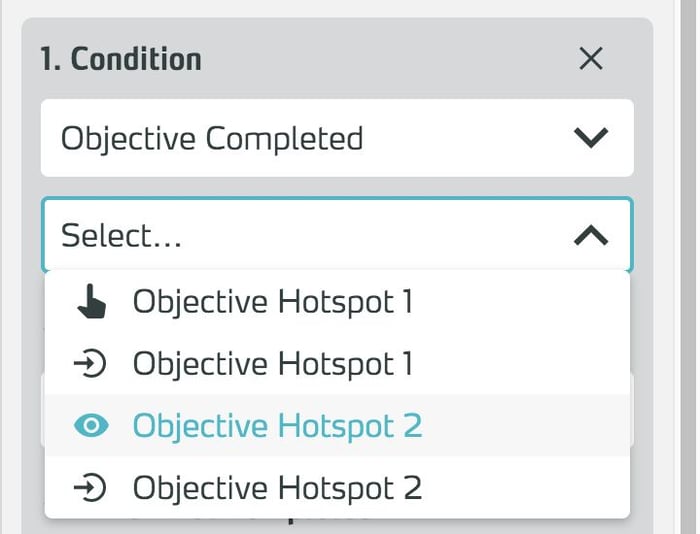Choose the click-type Objective Hotspot 1 option
700x534 pixels.
pyautogui.click(x=272, y=302)
